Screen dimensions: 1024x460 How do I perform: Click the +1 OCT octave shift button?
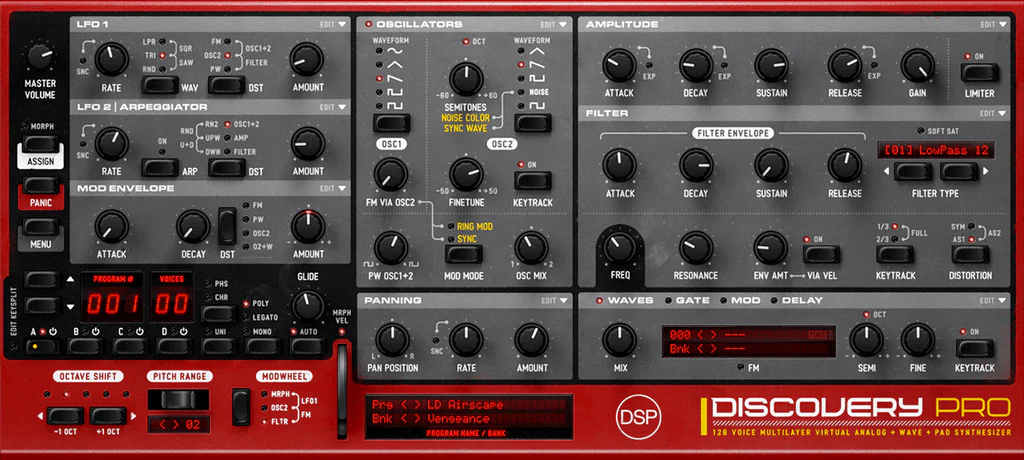[x=108, y=416]
